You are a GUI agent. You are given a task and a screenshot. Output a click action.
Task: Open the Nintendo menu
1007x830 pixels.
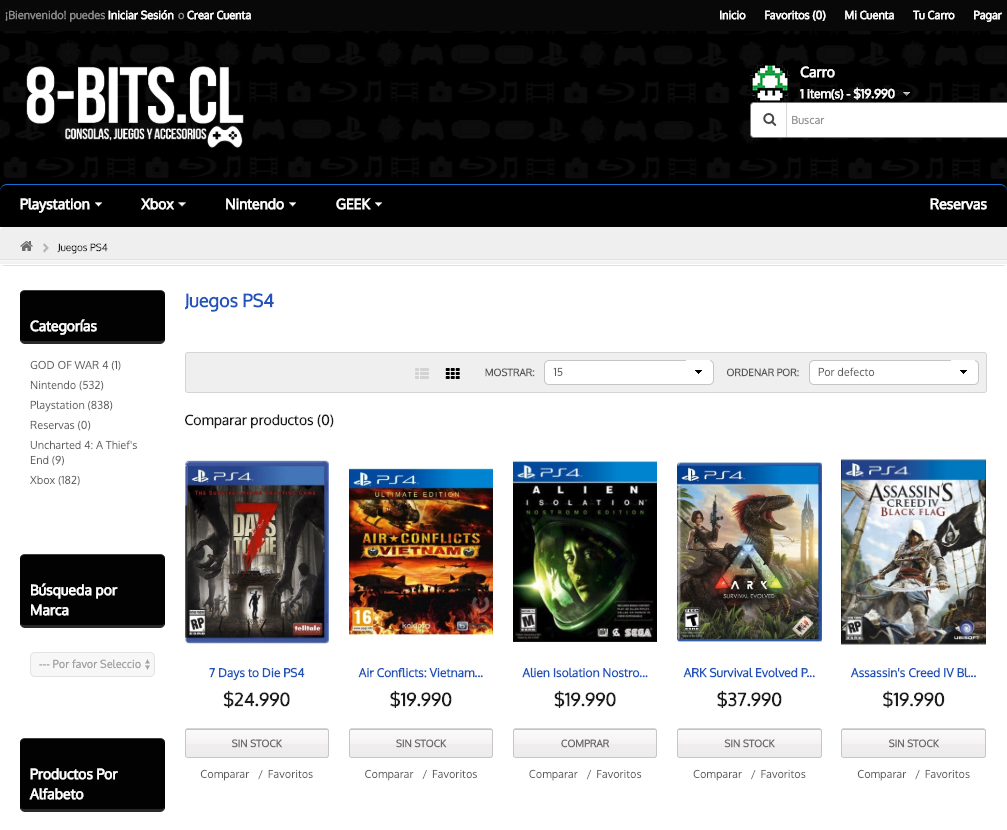260,204
